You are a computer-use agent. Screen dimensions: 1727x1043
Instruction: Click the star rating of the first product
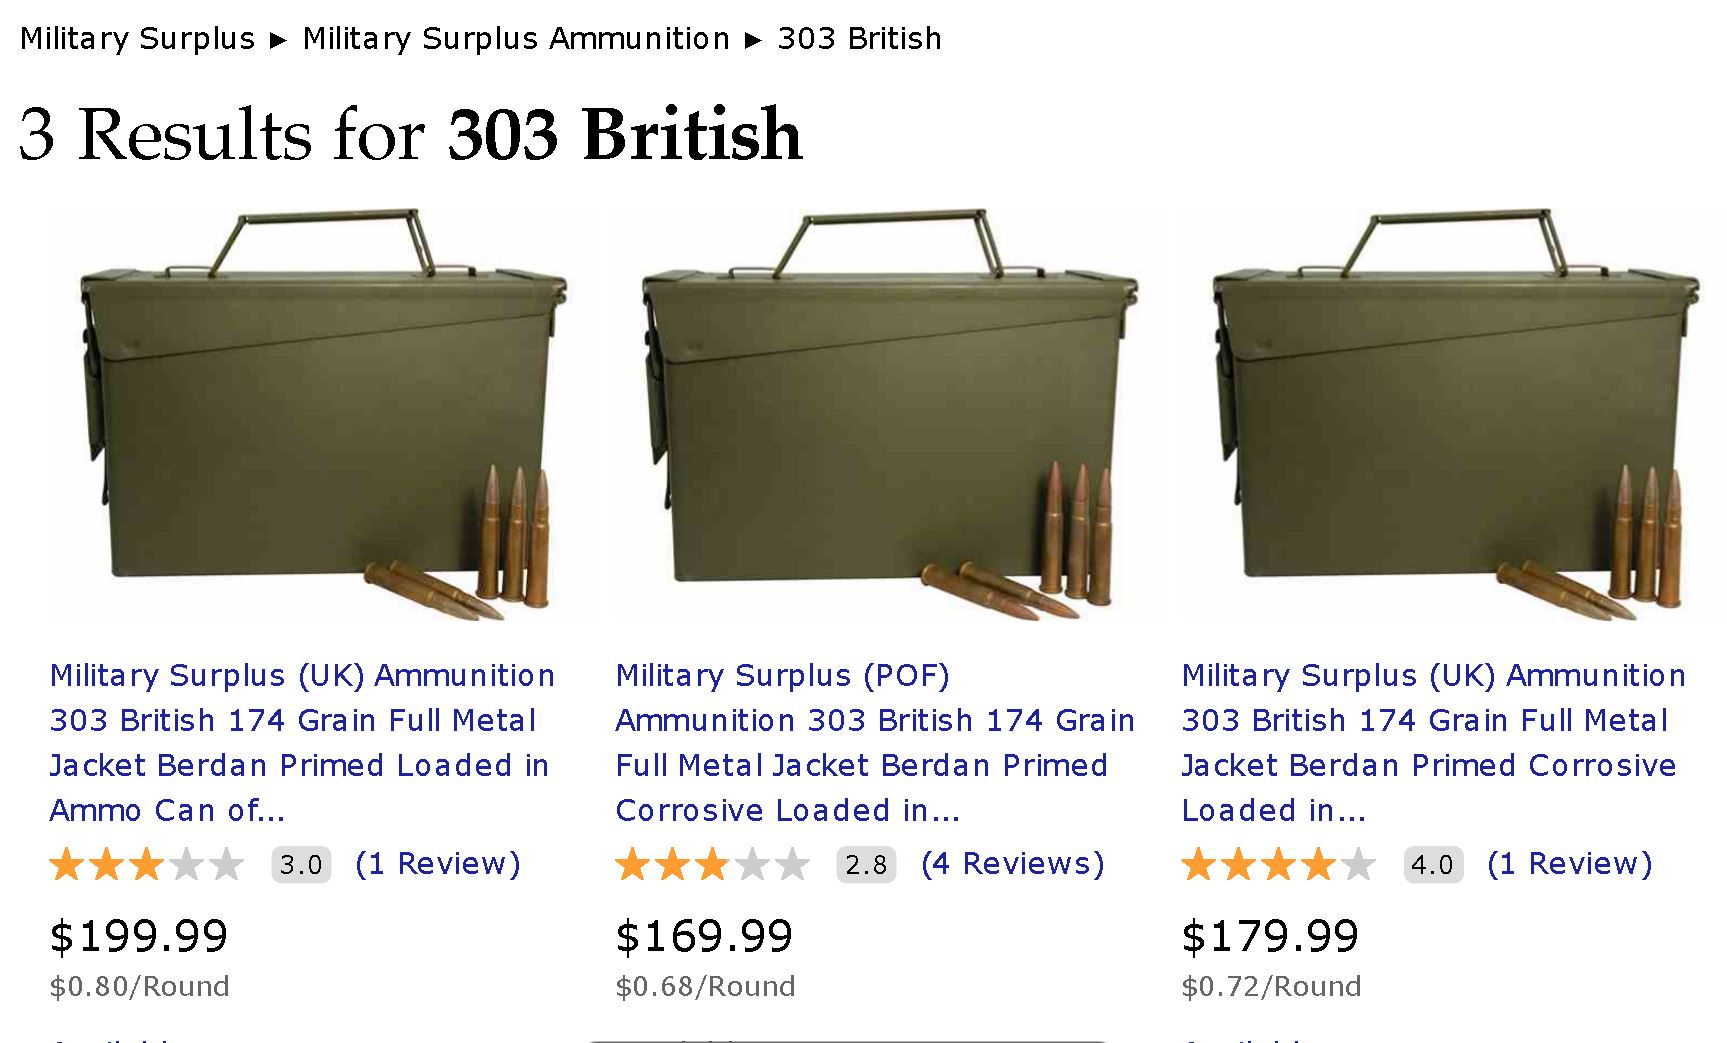147,864
